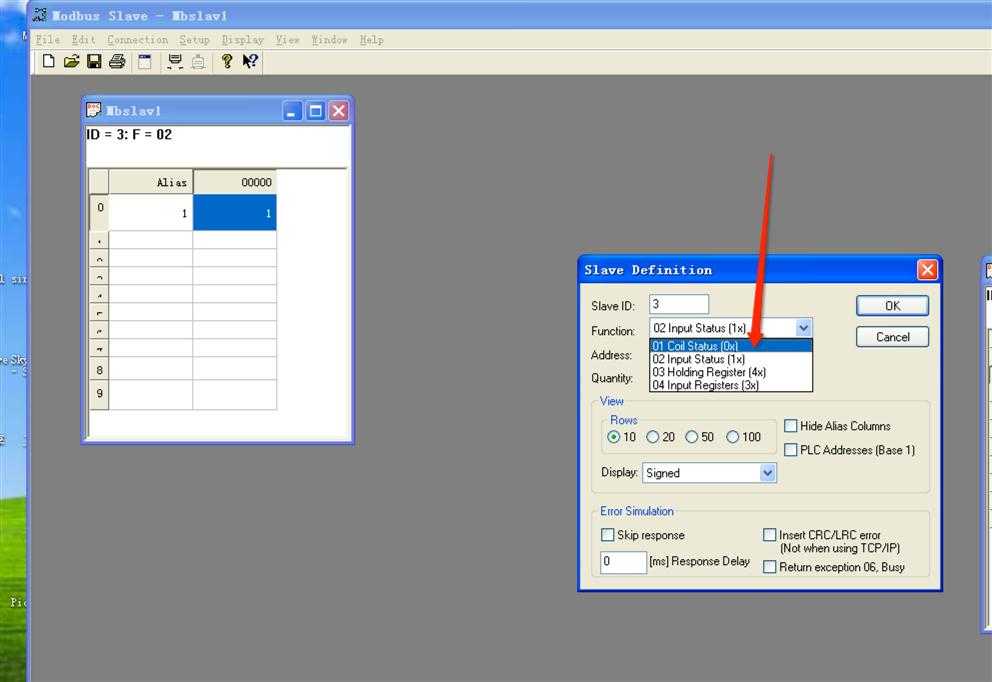Image resolution: width=992 pixels, height=682 pixels.
Task: Select row header 8 in Mbslav1
Action: [99, 370]
